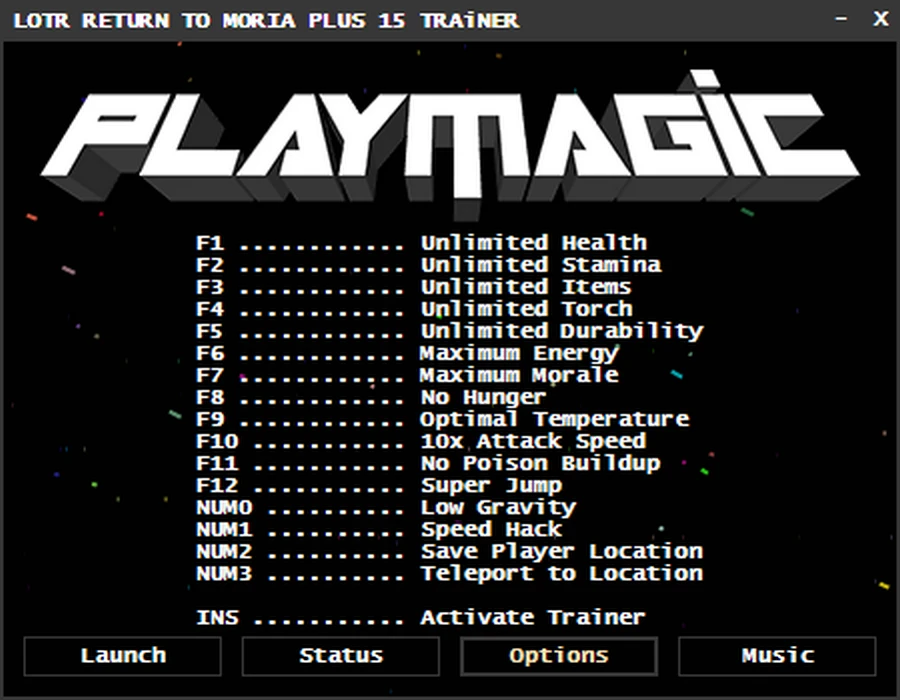Click the F5 hotkey label
900x700 pixels.
(210, 331)
